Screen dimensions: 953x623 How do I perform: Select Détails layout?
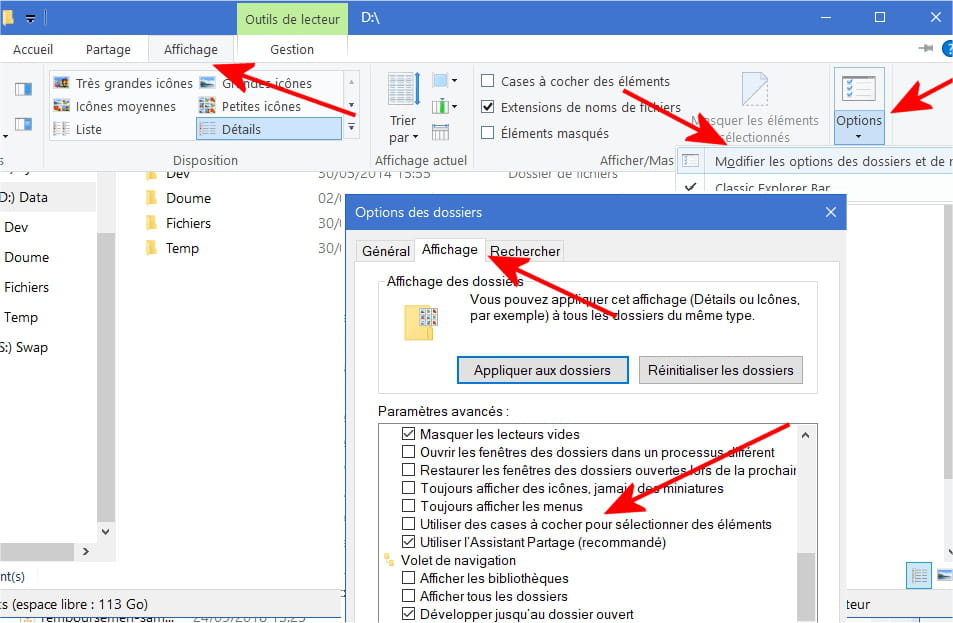269,129
